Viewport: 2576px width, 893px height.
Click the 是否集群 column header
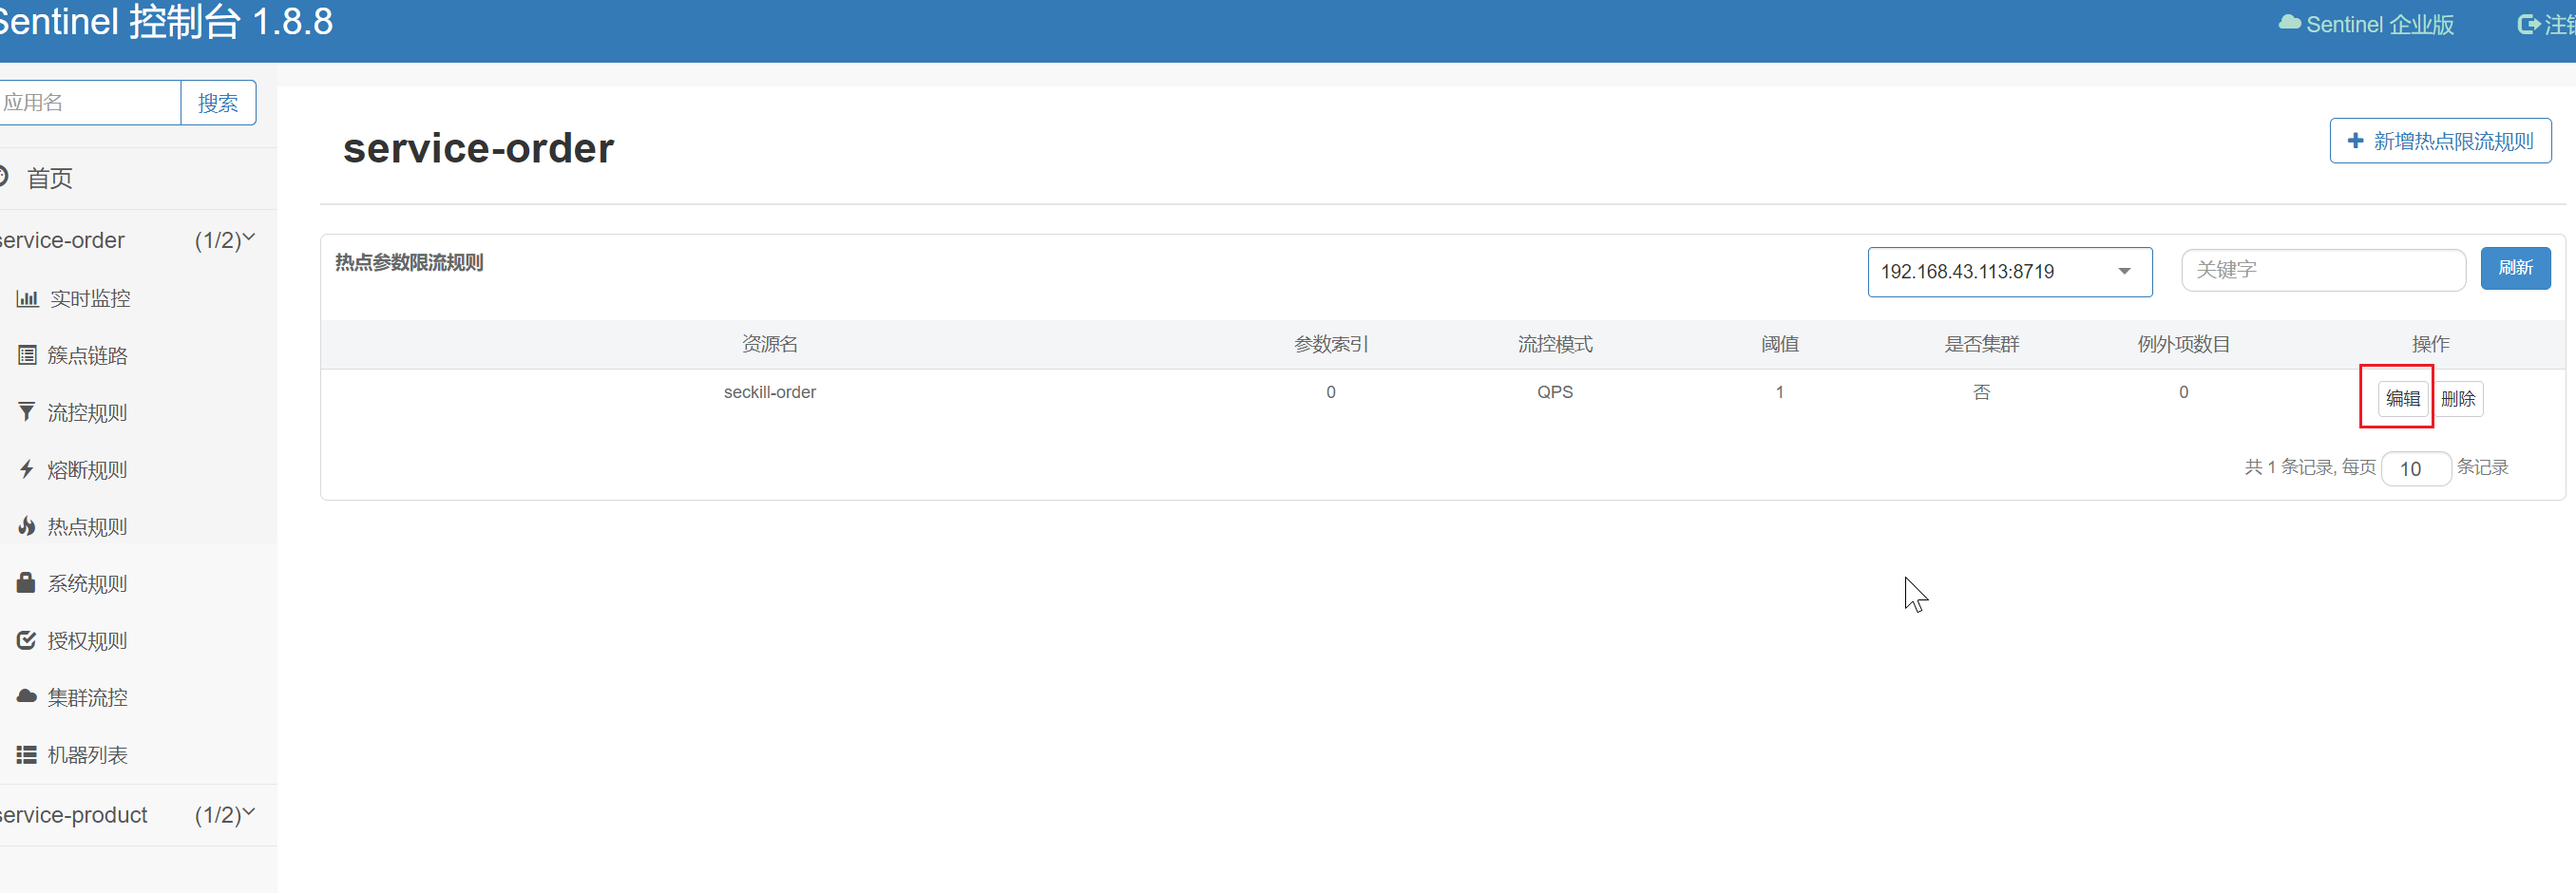coord(1981,344)
